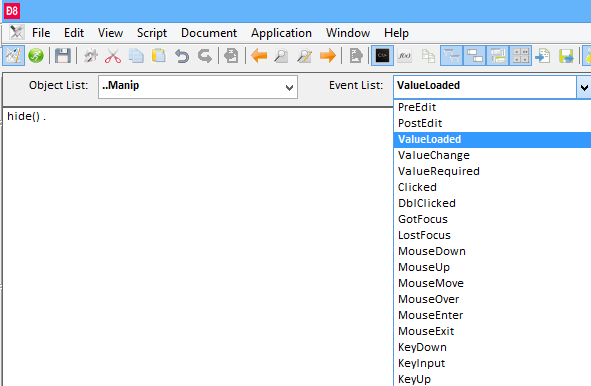591x386 pixels.
Task: Click the drafting tools designer icon
Action: (13, 56)
